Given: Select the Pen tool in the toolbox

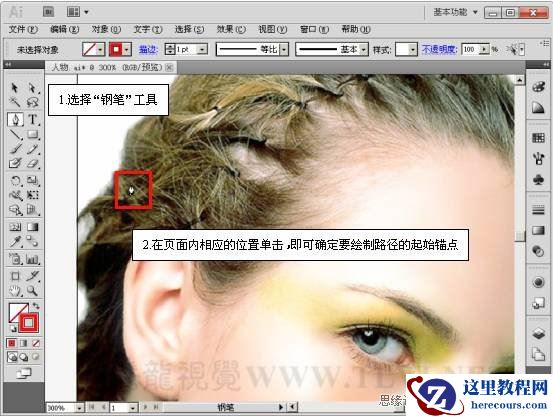Looking at the screenshot, I should 15,120.
